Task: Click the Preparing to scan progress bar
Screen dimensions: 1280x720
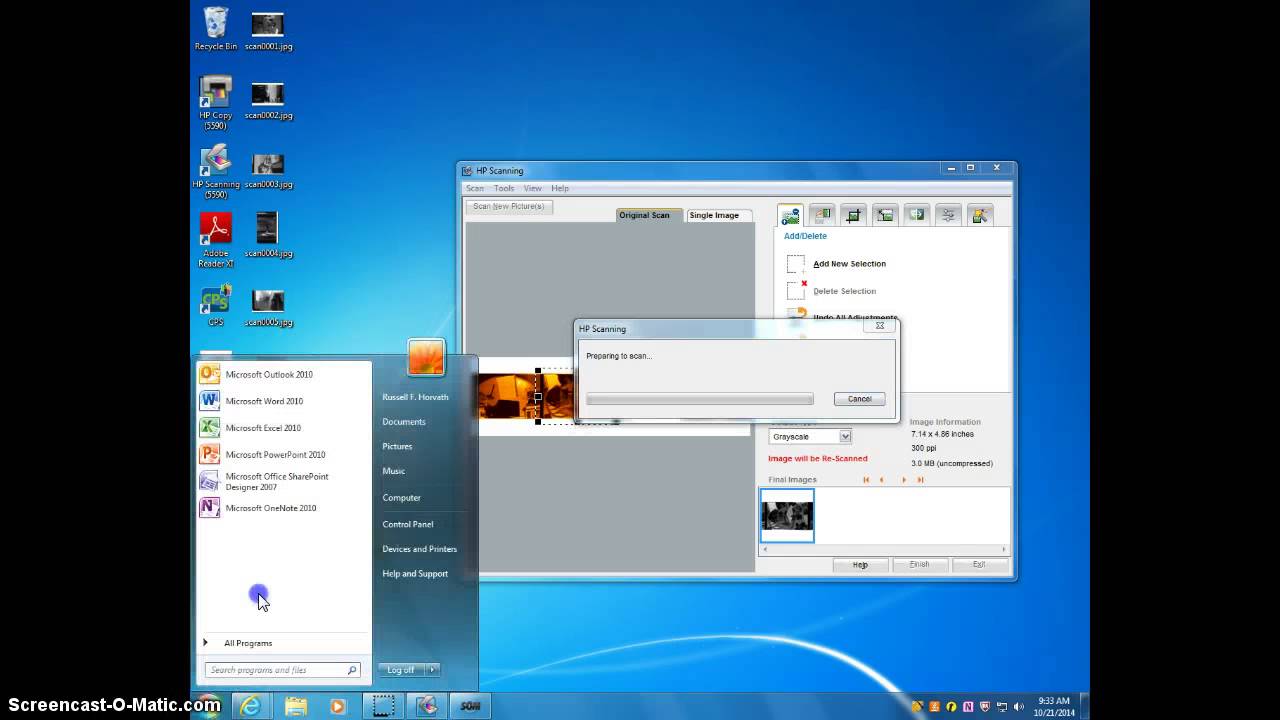Action: click(x=700, y=399)
